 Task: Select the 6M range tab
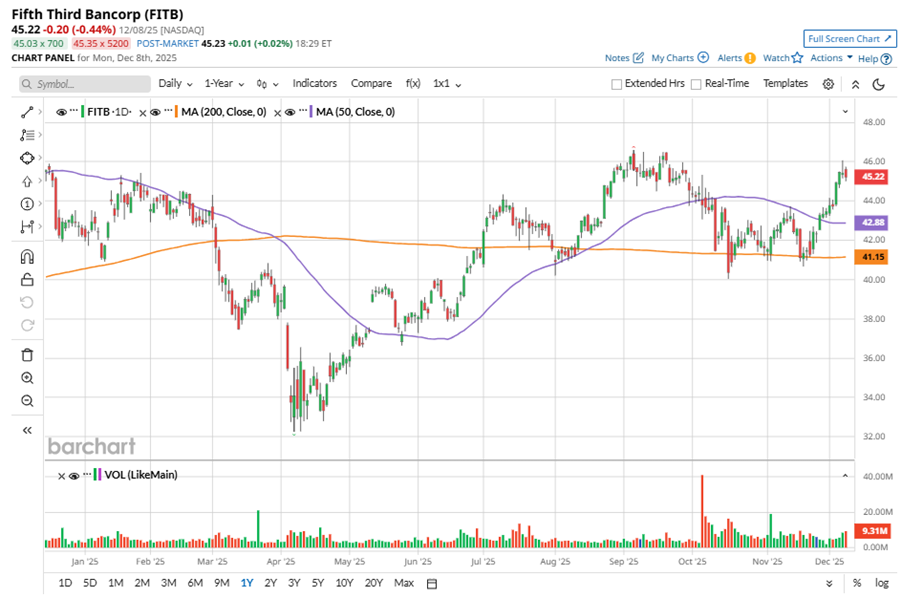(x=195, y=583)
